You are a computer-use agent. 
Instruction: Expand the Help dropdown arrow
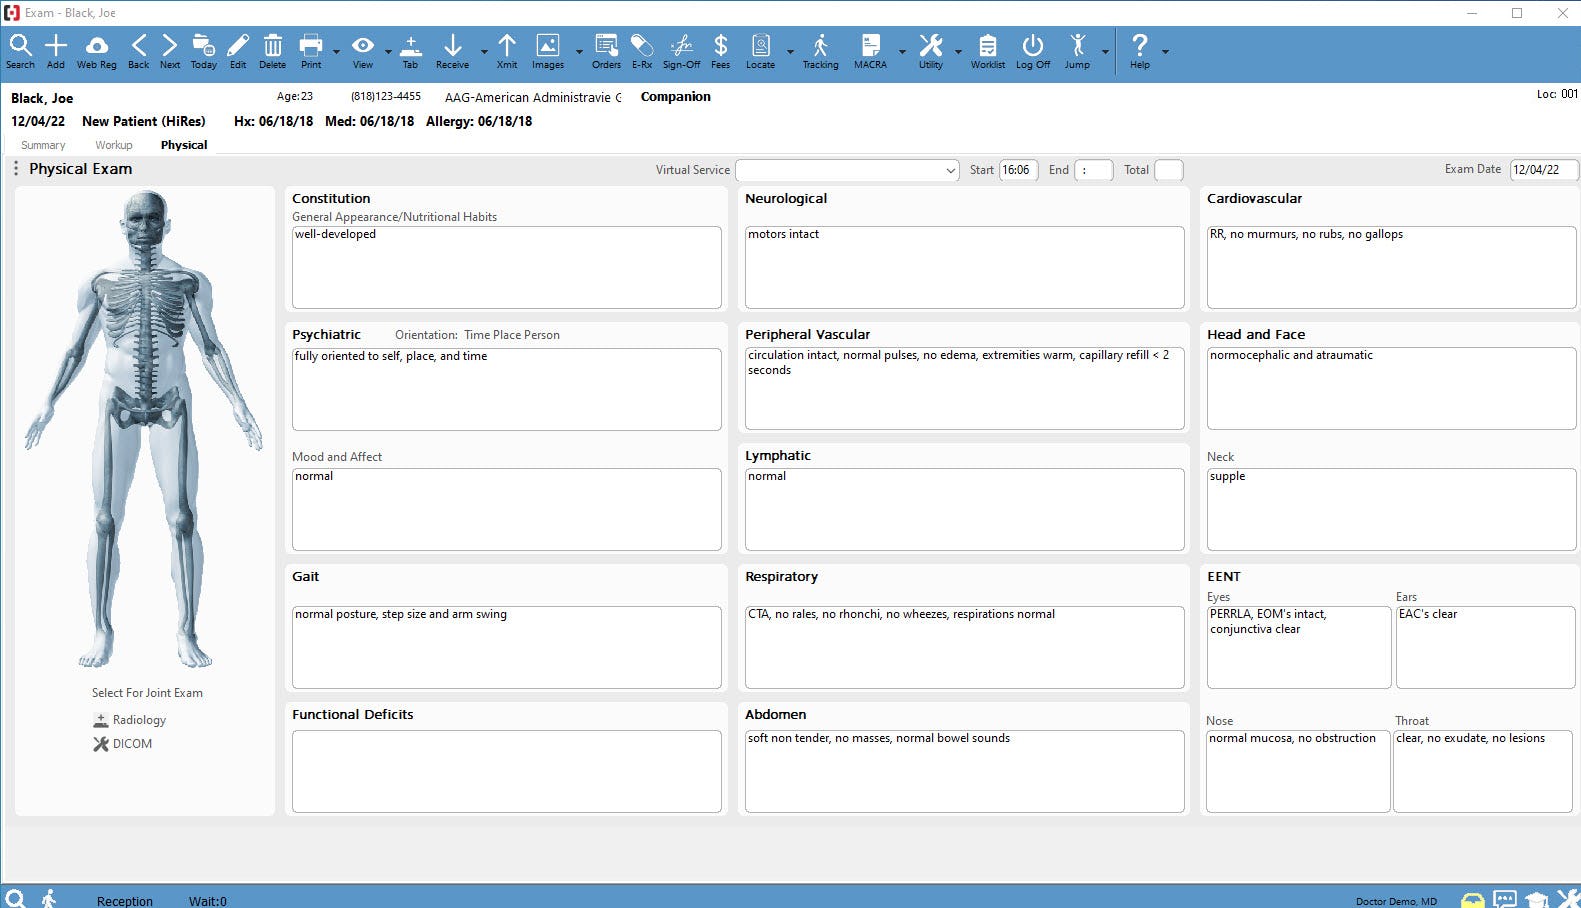1165,51
